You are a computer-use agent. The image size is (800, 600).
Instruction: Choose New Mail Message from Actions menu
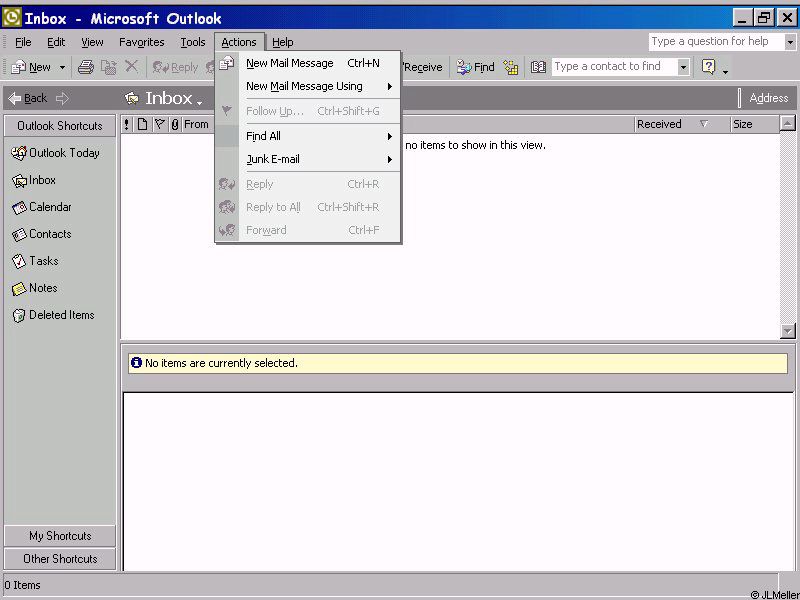click(x=308, y=63)
